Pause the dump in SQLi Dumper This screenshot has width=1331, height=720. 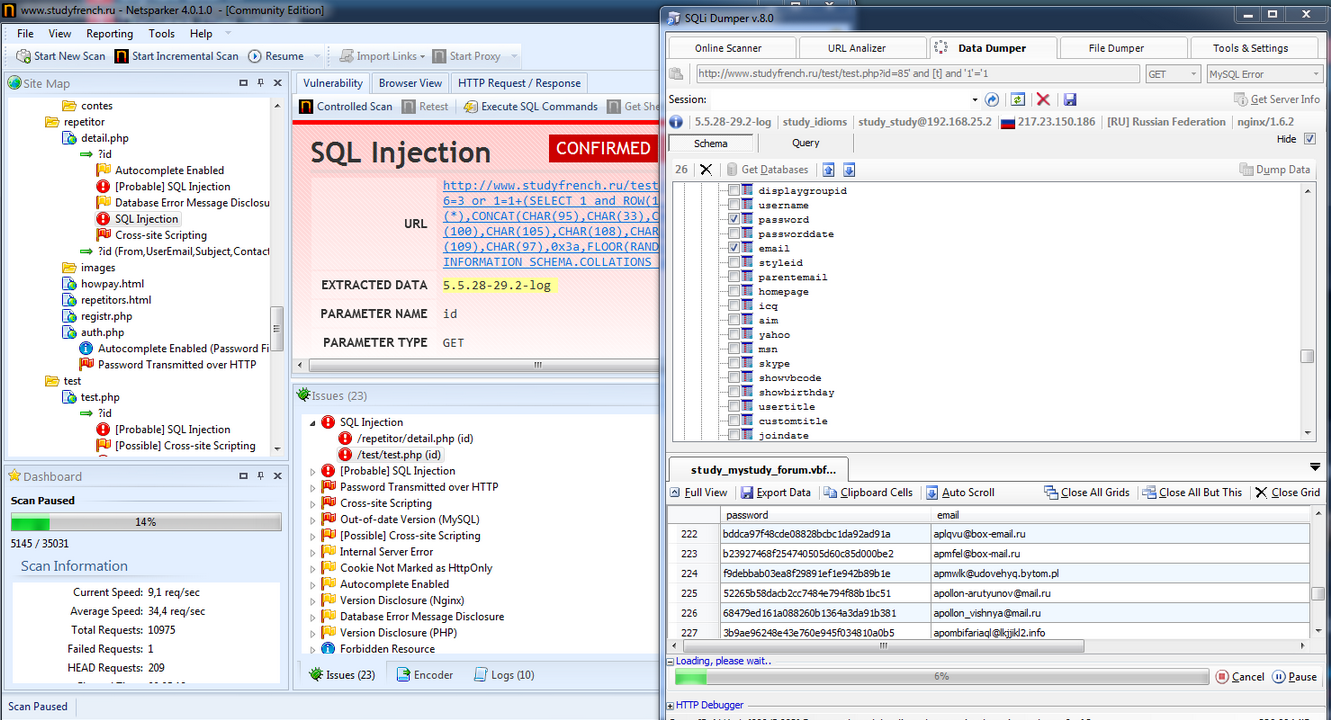click(x=1294, y=677)
